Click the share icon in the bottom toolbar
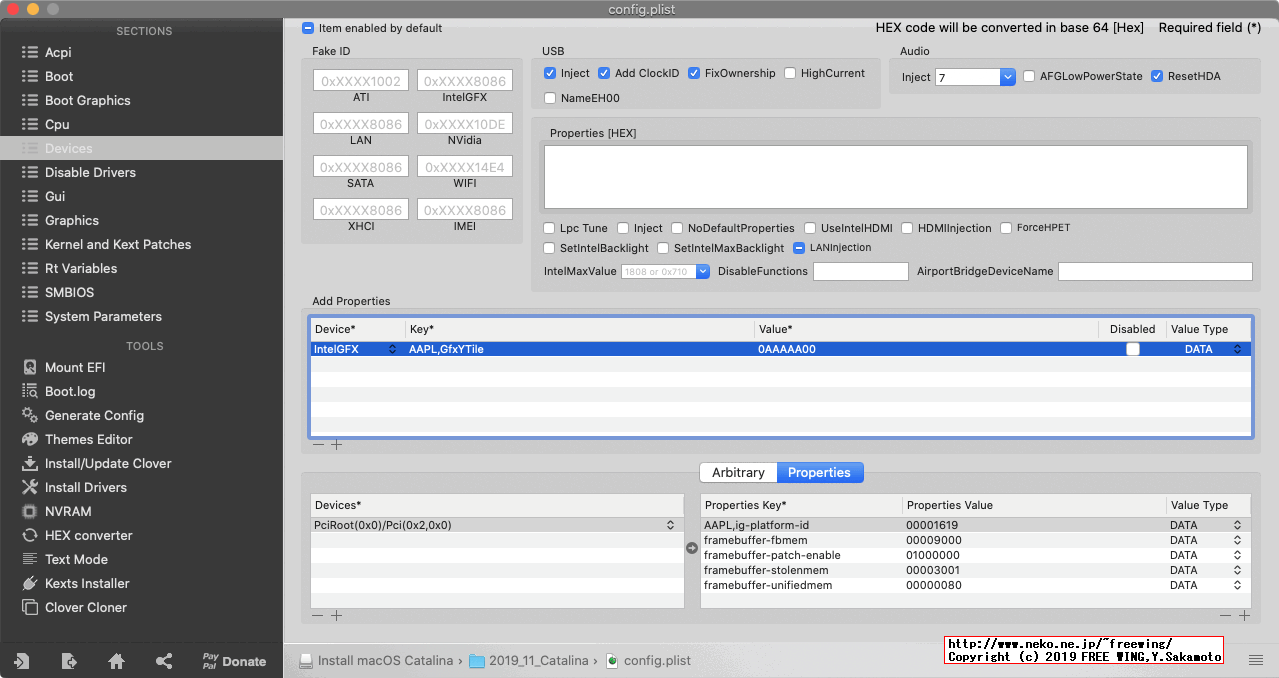This screenshot has width=1279, height=678. 164,661
